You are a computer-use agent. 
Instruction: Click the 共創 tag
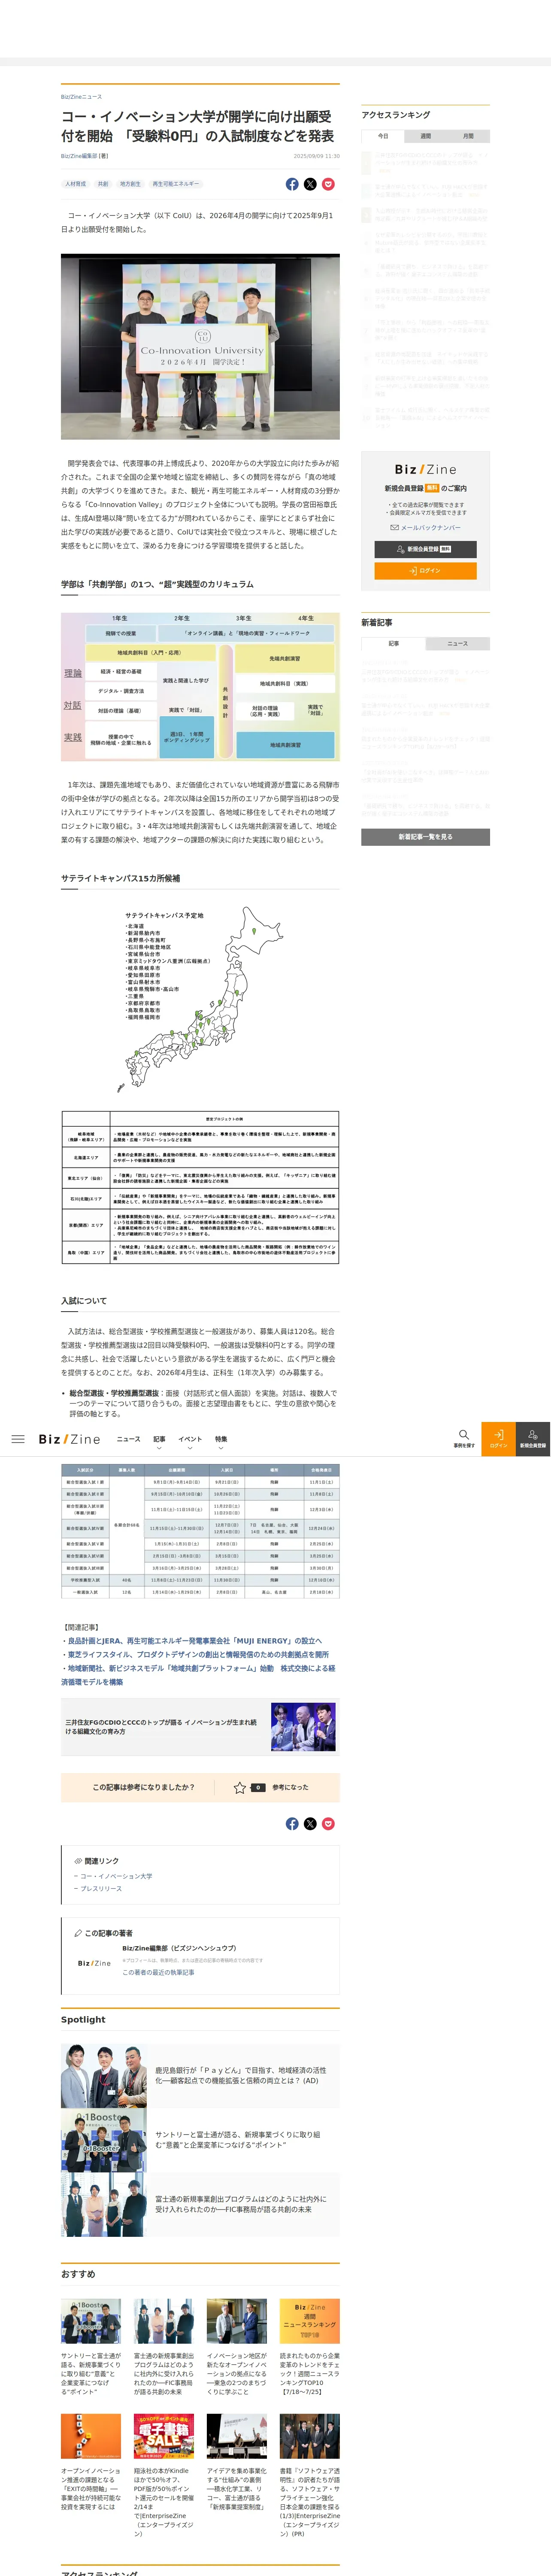(x=103, y=184)
